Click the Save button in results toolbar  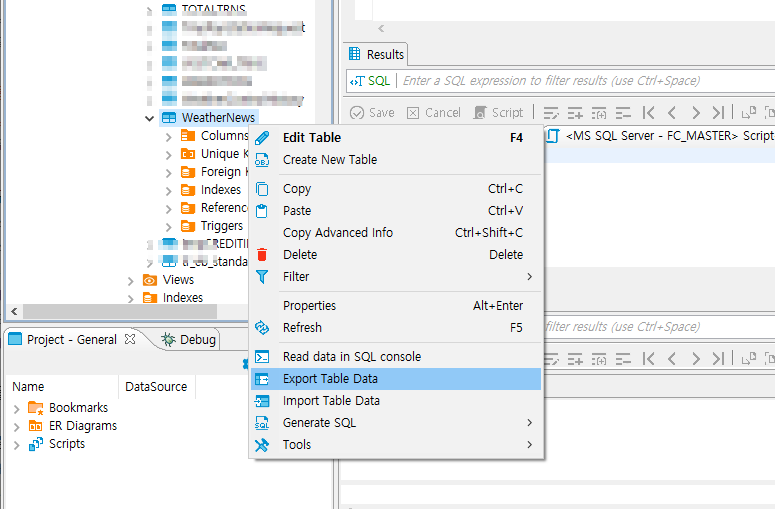372,113
